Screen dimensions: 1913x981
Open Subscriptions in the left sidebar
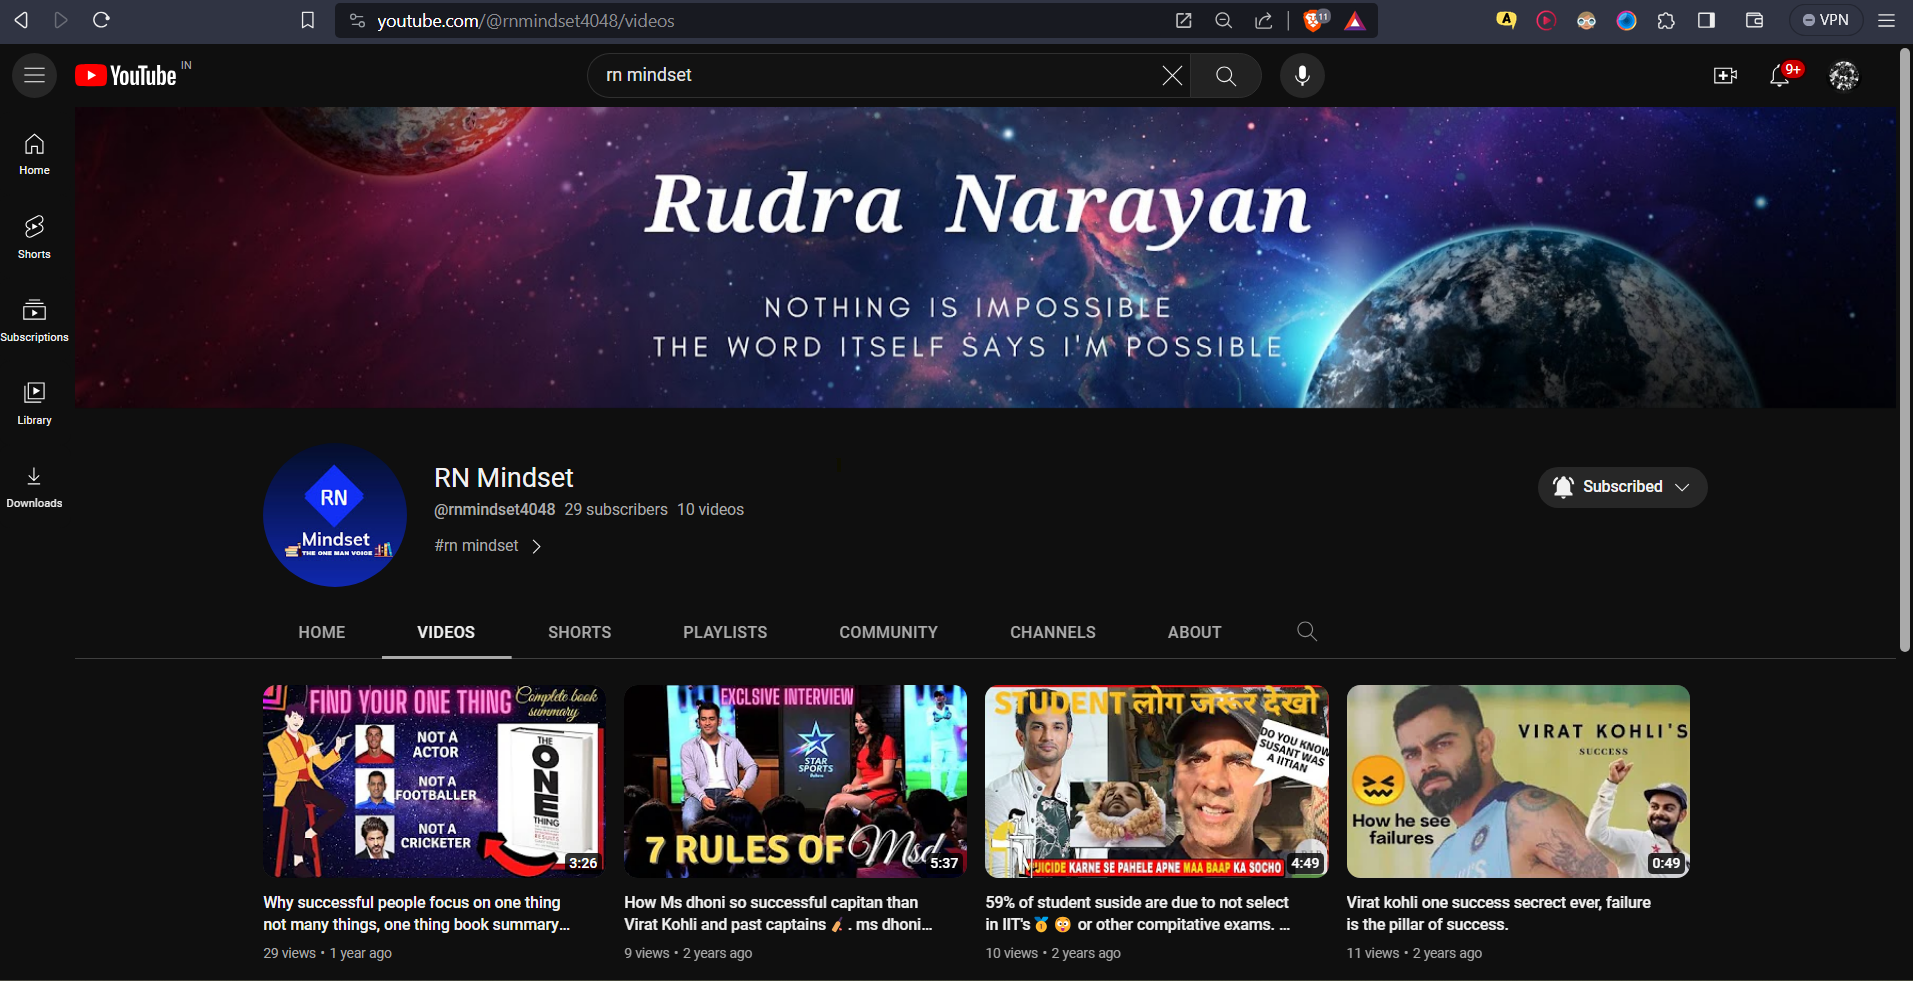coord(34,321)
